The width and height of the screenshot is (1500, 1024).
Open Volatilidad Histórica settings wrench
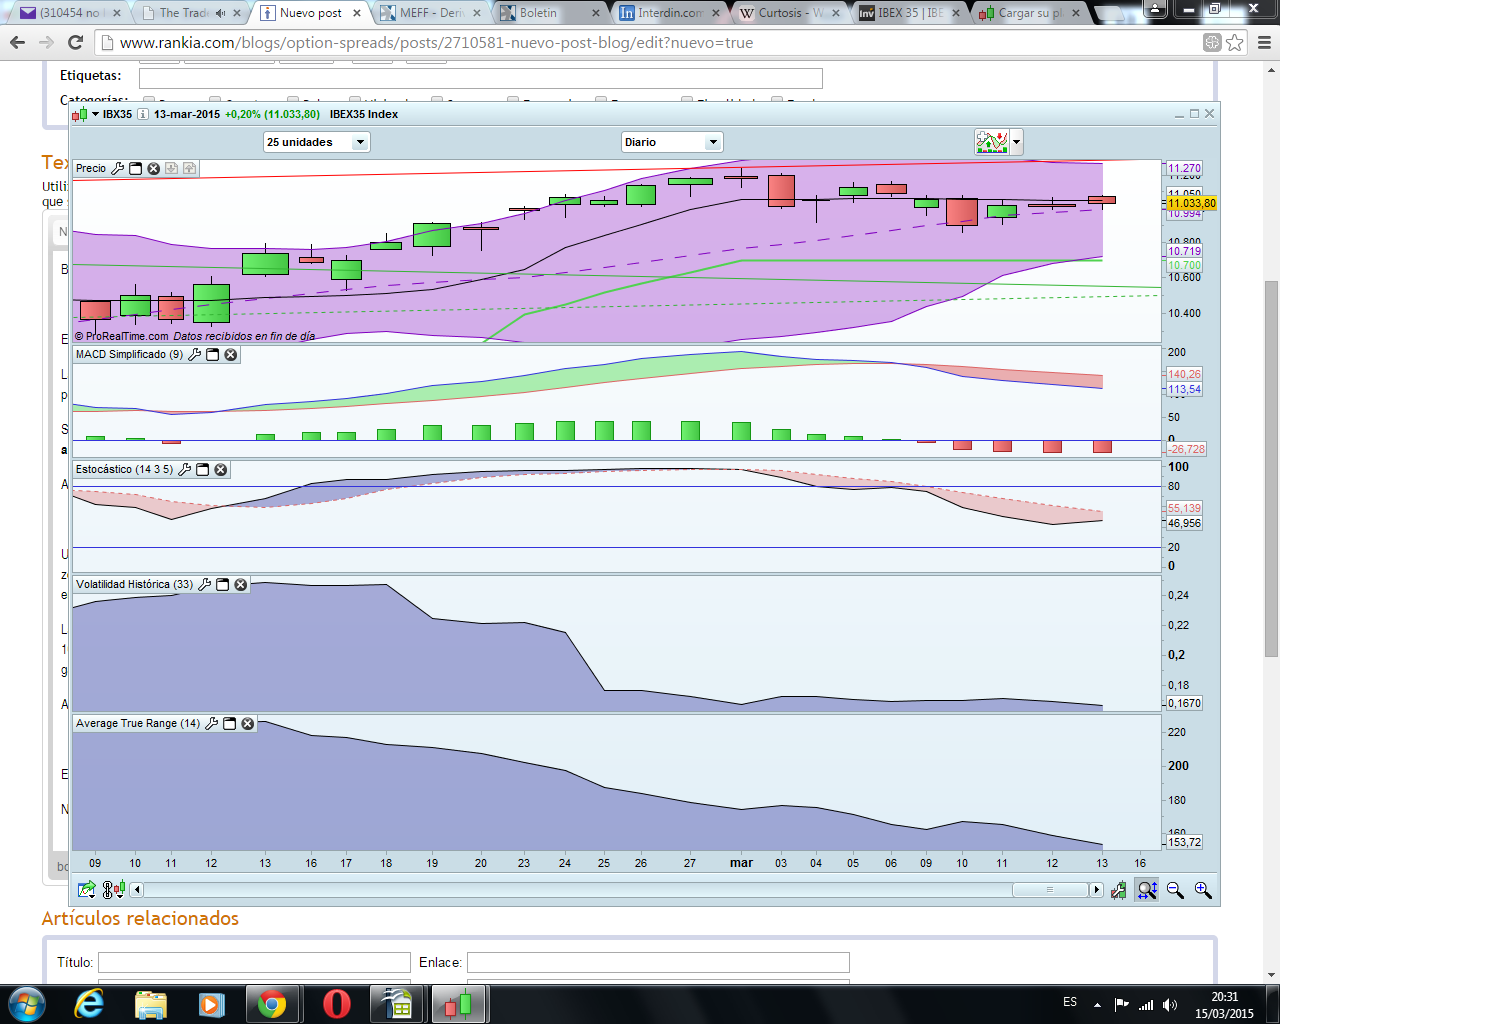click(x=205, y=585)
